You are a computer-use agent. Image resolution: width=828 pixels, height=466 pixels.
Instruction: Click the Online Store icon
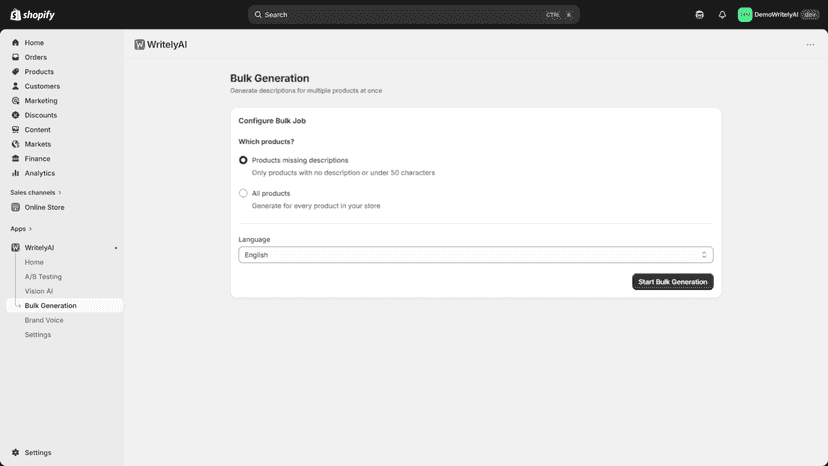pos(15,207)
